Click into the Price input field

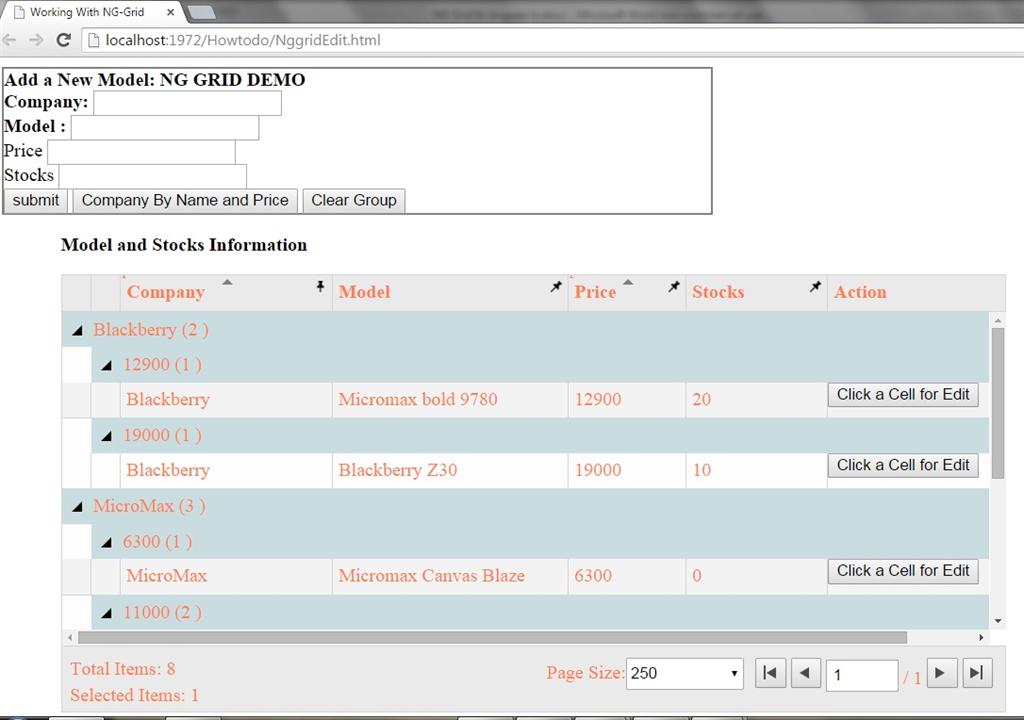(x=141, y=152)
